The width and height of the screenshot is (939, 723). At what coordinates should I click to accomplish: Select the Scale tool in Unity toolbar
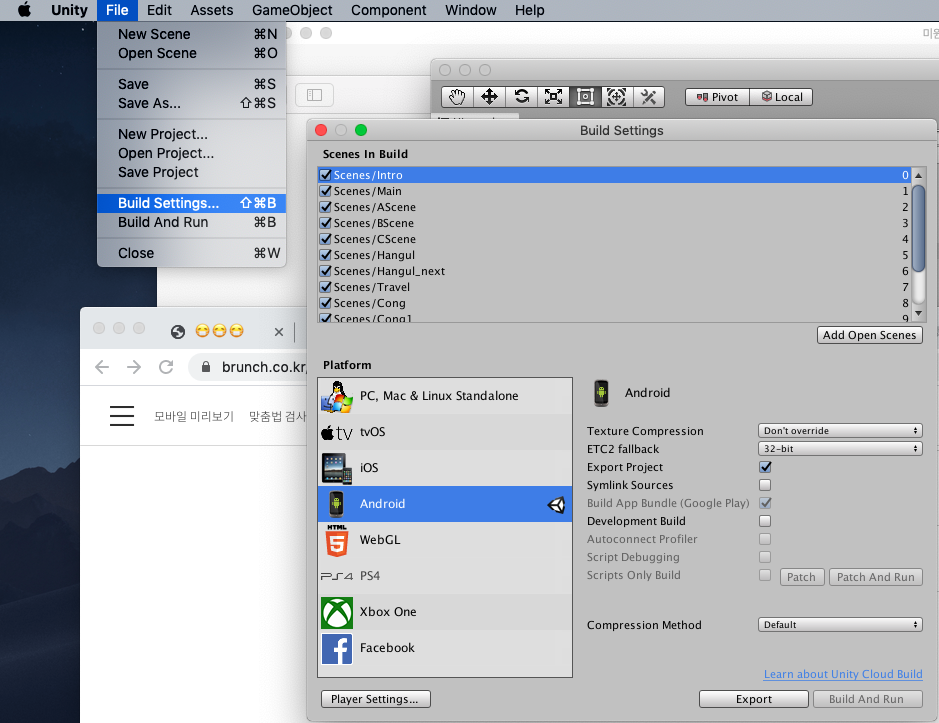pyautogui.click(x=553, y=96)
